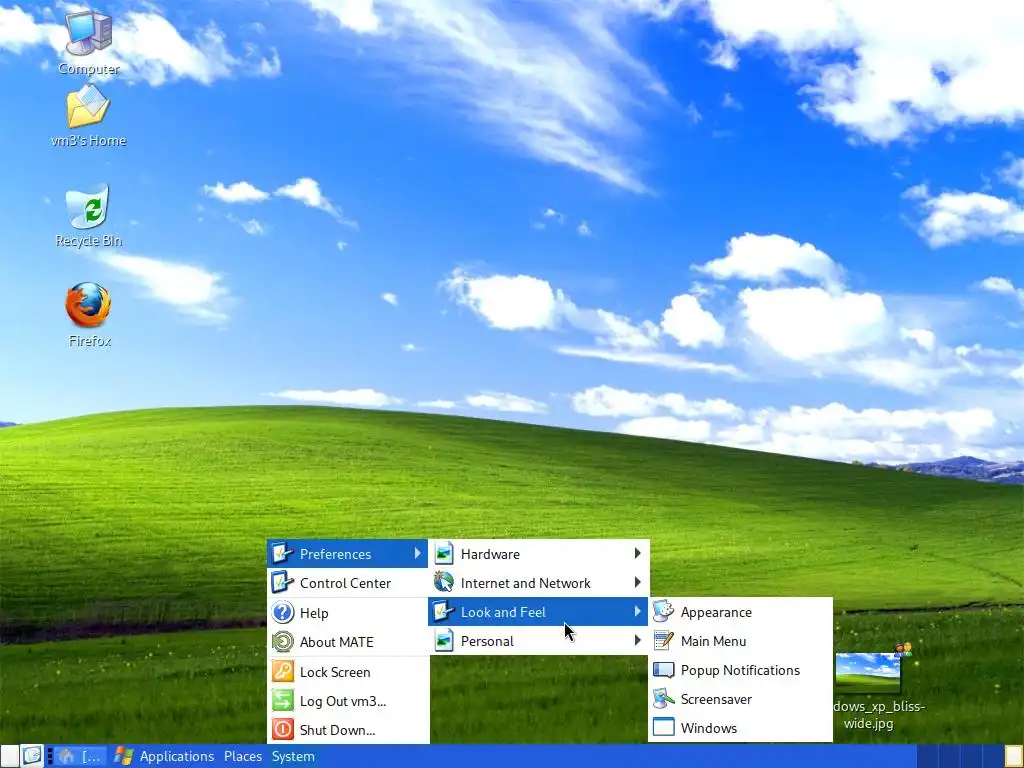Click the Lock Screen key icon

(283, 671)
